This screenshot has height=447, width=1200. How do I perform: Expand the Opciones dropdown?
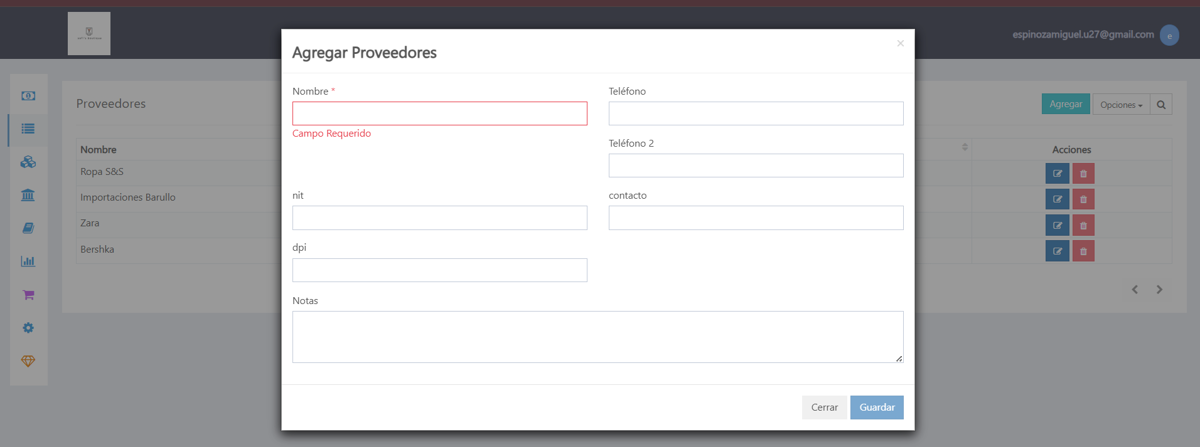pyautogui.click(x=1121, y=104)
